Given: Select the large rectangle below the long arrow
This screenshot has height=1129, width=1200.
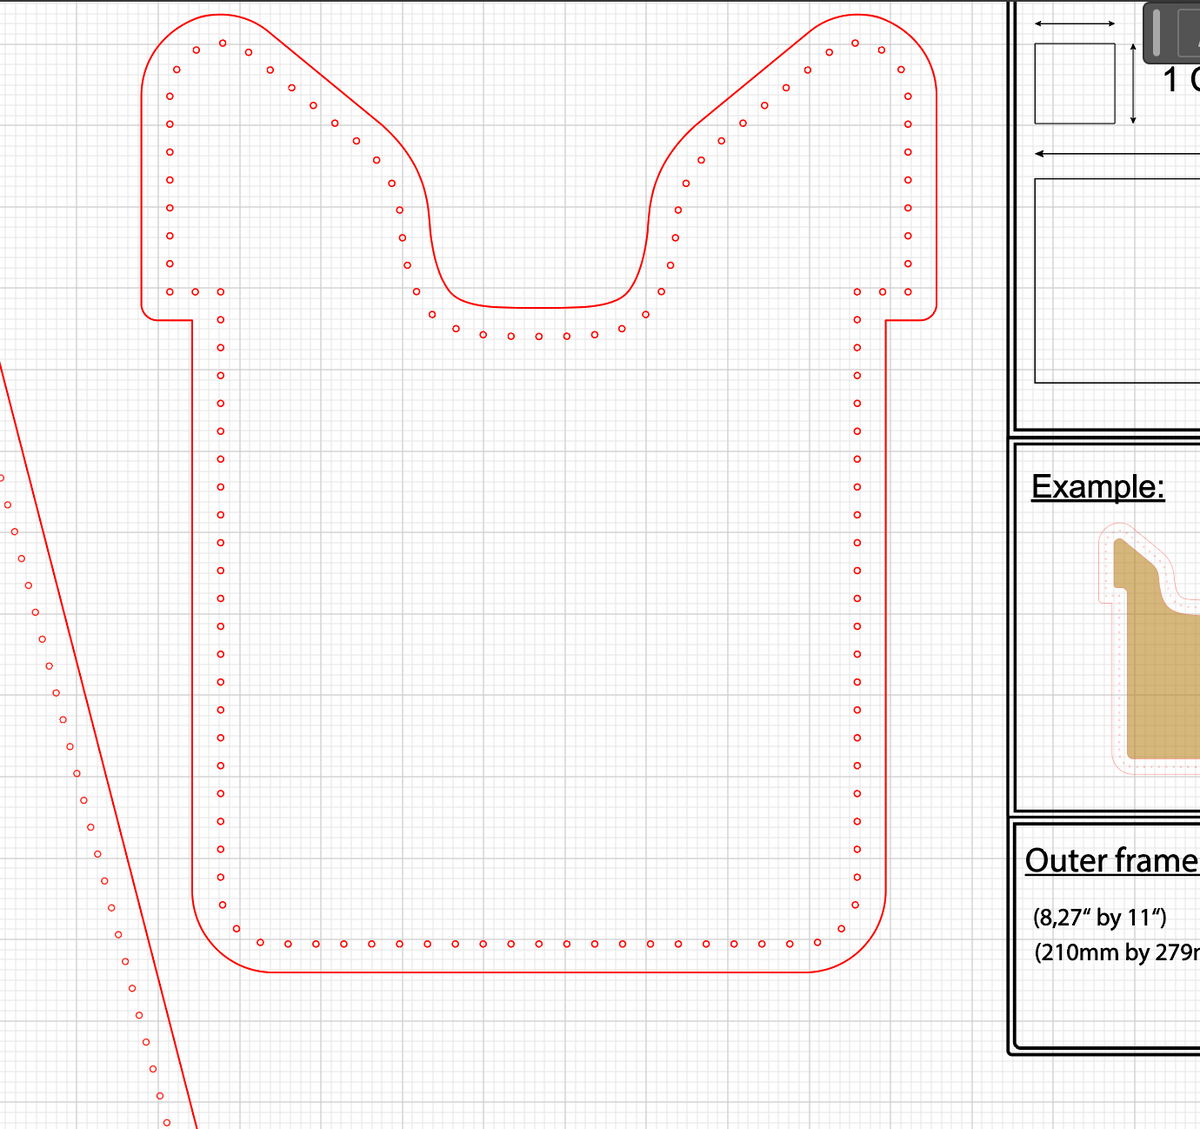Looking at the screenshot, I should [1117, 280].
